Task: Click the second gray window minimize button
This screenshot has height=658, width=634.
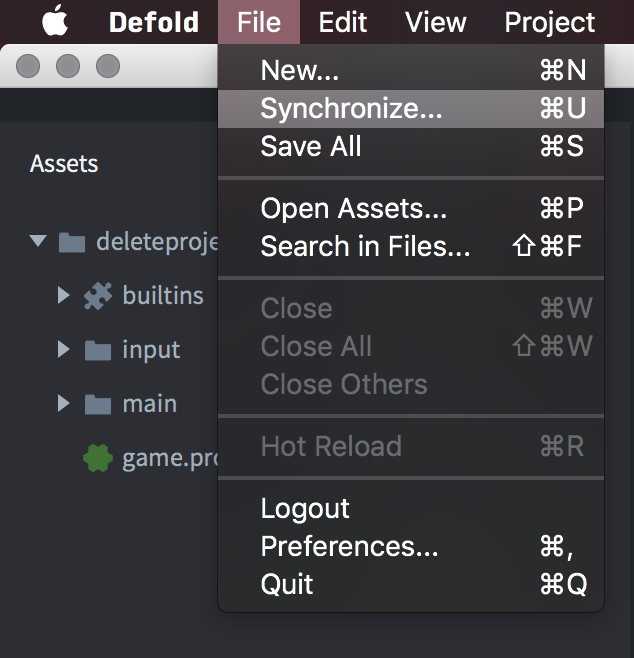Action: [68, 66]
